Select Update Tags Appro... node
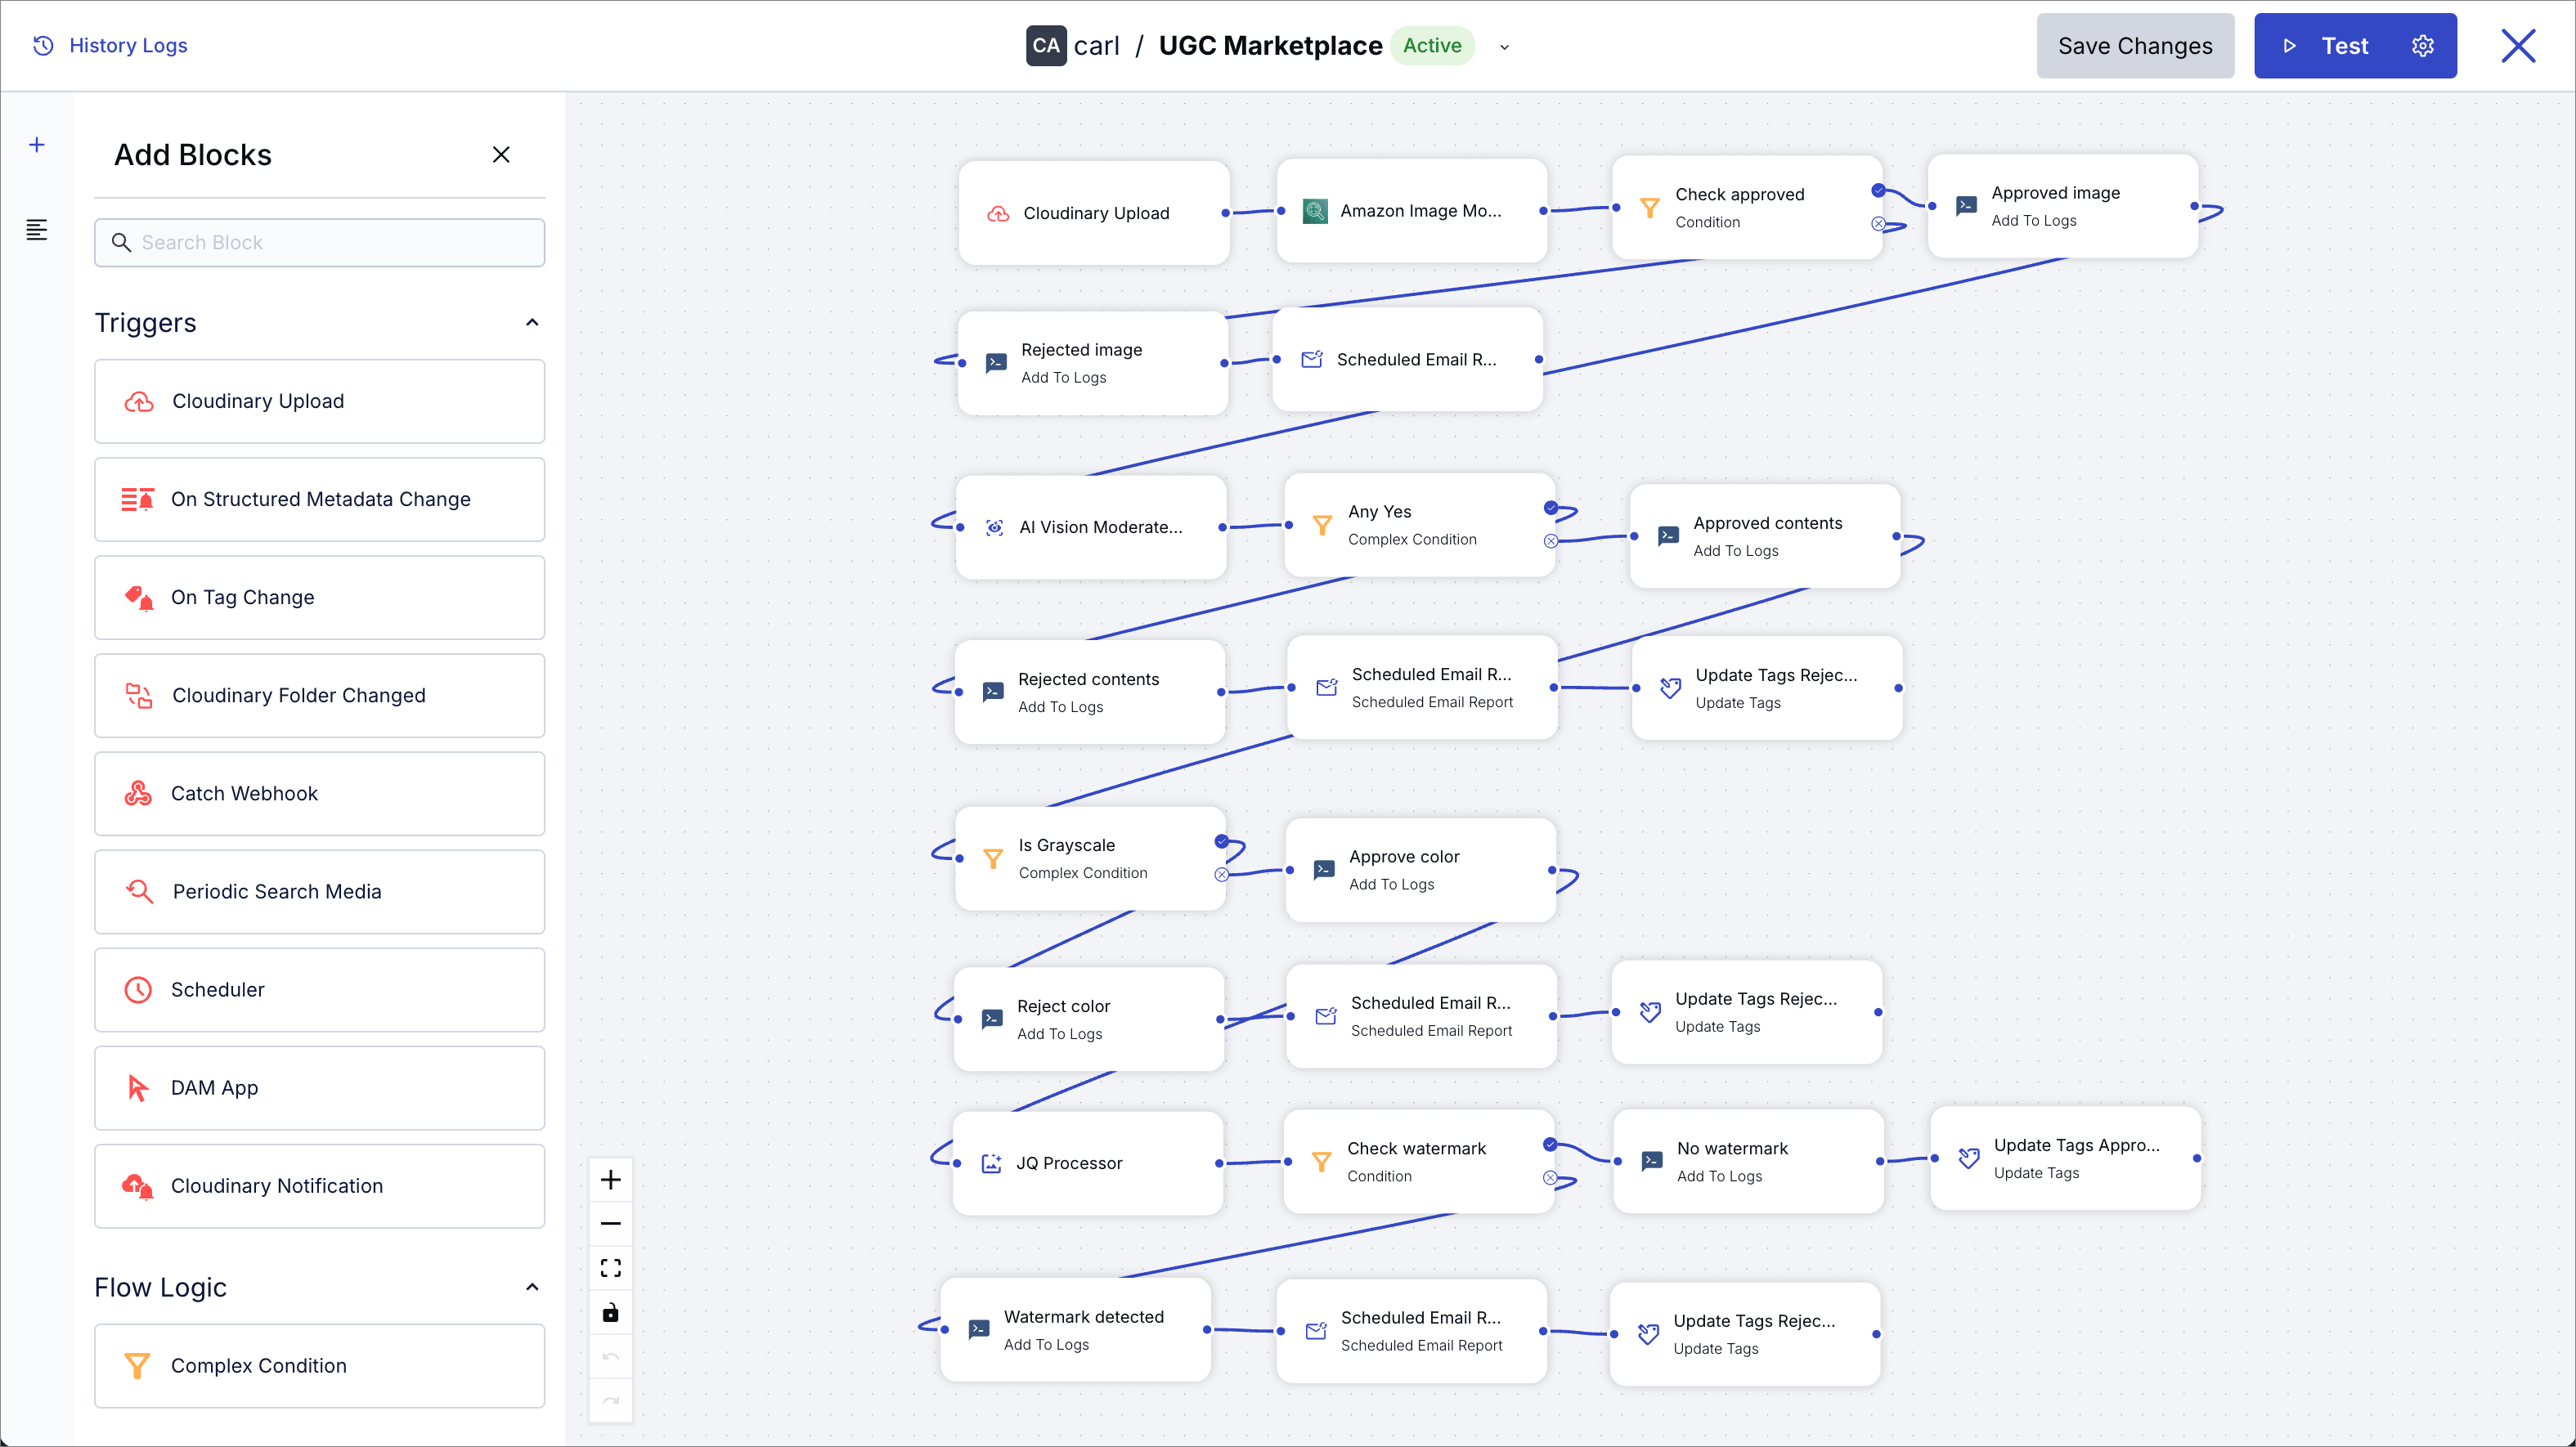 pos(2066,1158)
